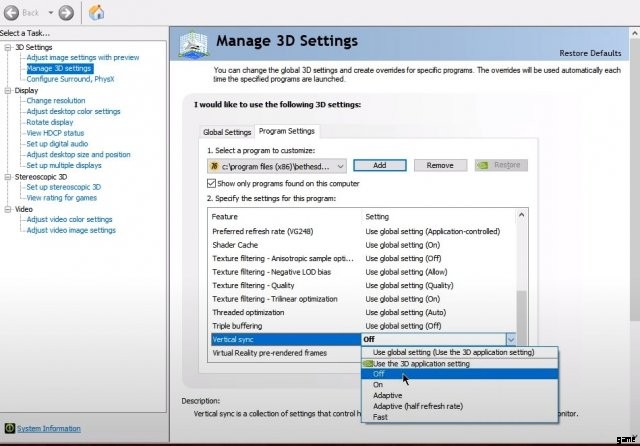
Task: Switch to the Global Settings tab
Action: [x=227, y=132]
